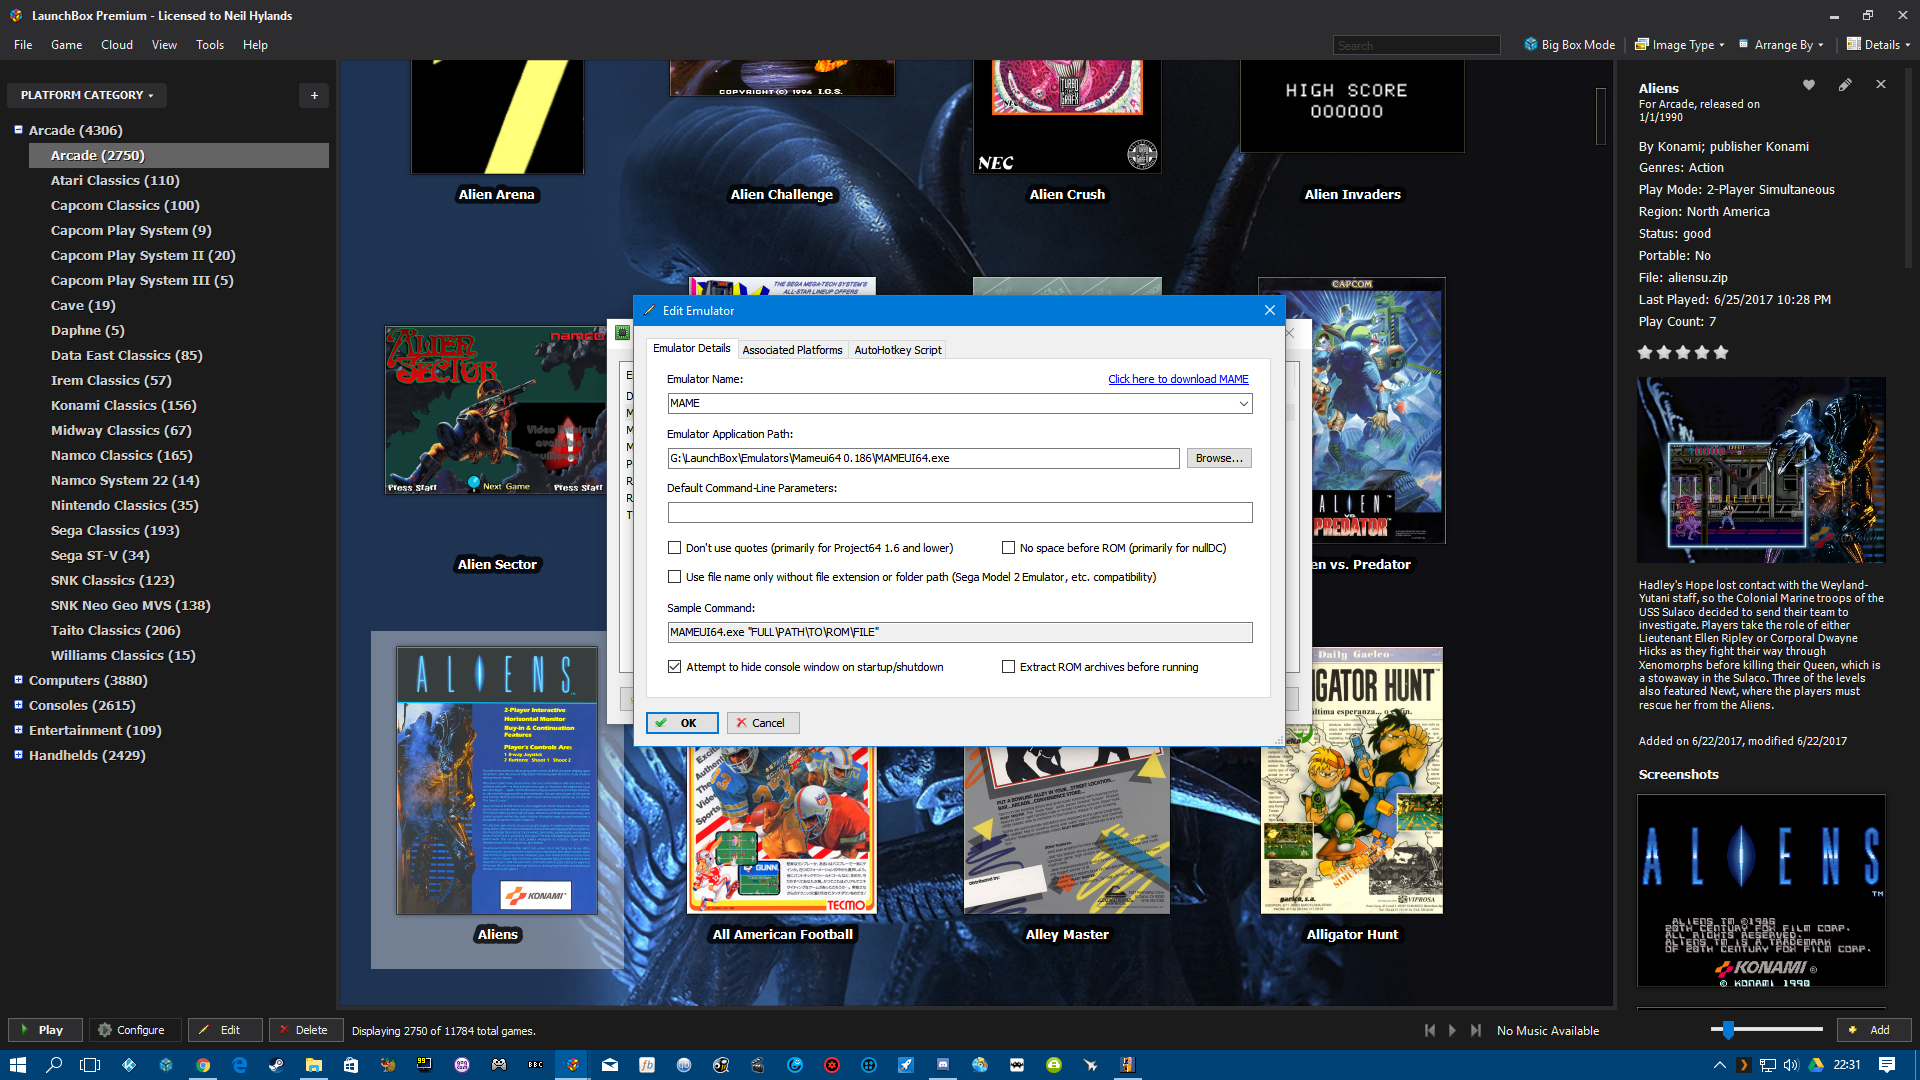Confirm the dialog with OK
This screenshot has height=1080, width=1920.
[682, 723]
